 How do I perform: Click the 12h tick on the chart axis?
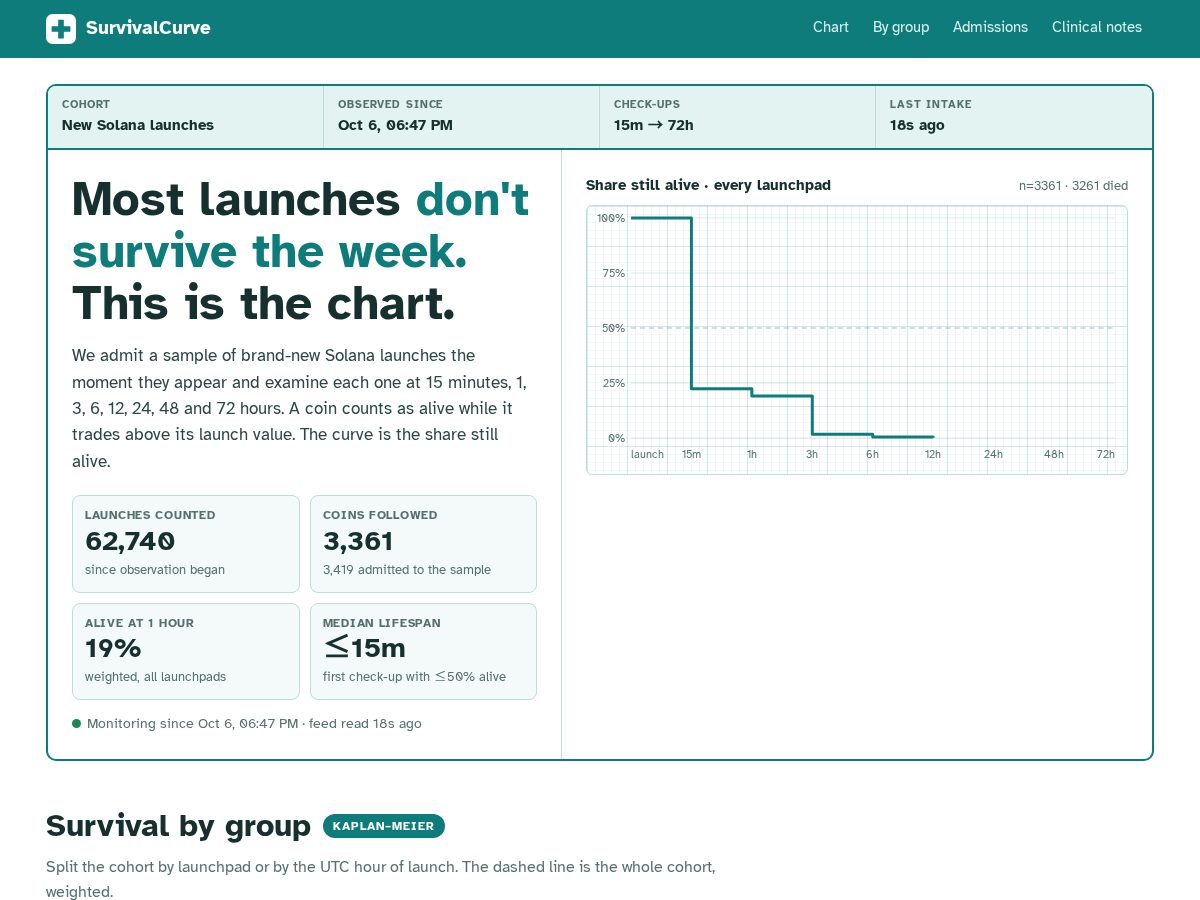pos(933,454)
